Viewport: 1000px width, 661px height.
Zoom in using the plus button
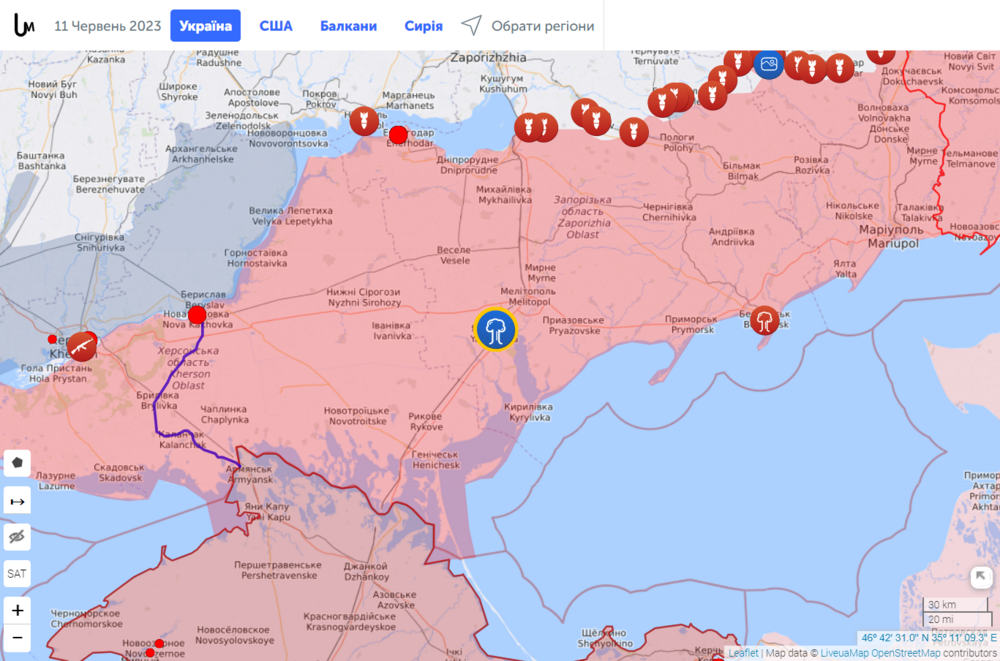[x=17, y=608]
